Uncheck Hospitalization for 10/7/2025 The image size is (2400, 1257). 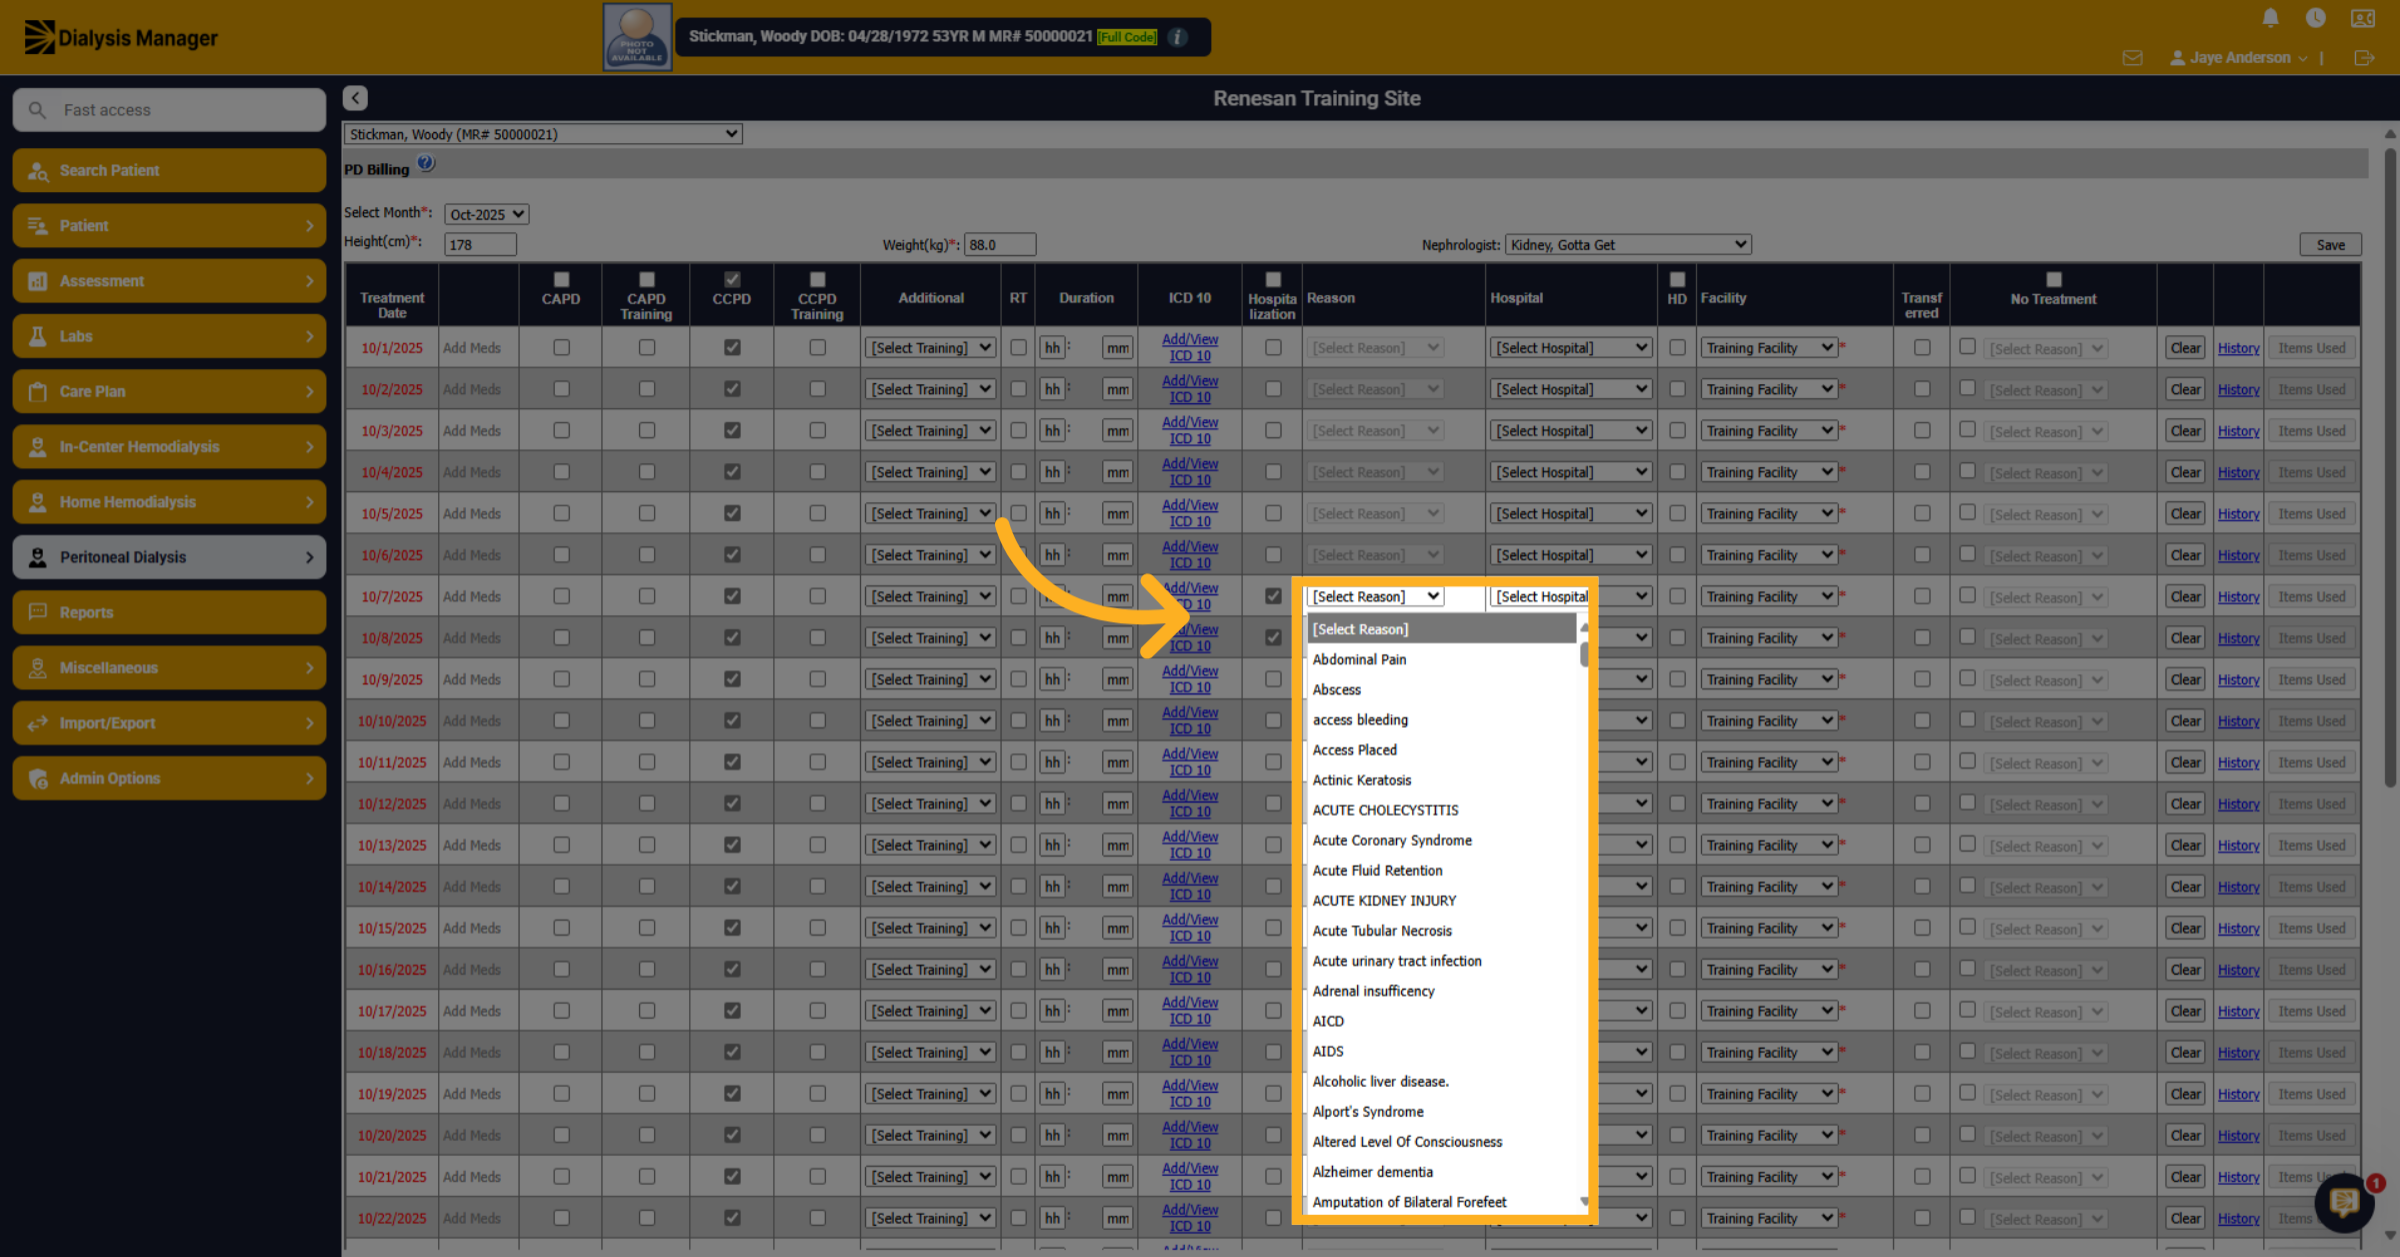1273,596
